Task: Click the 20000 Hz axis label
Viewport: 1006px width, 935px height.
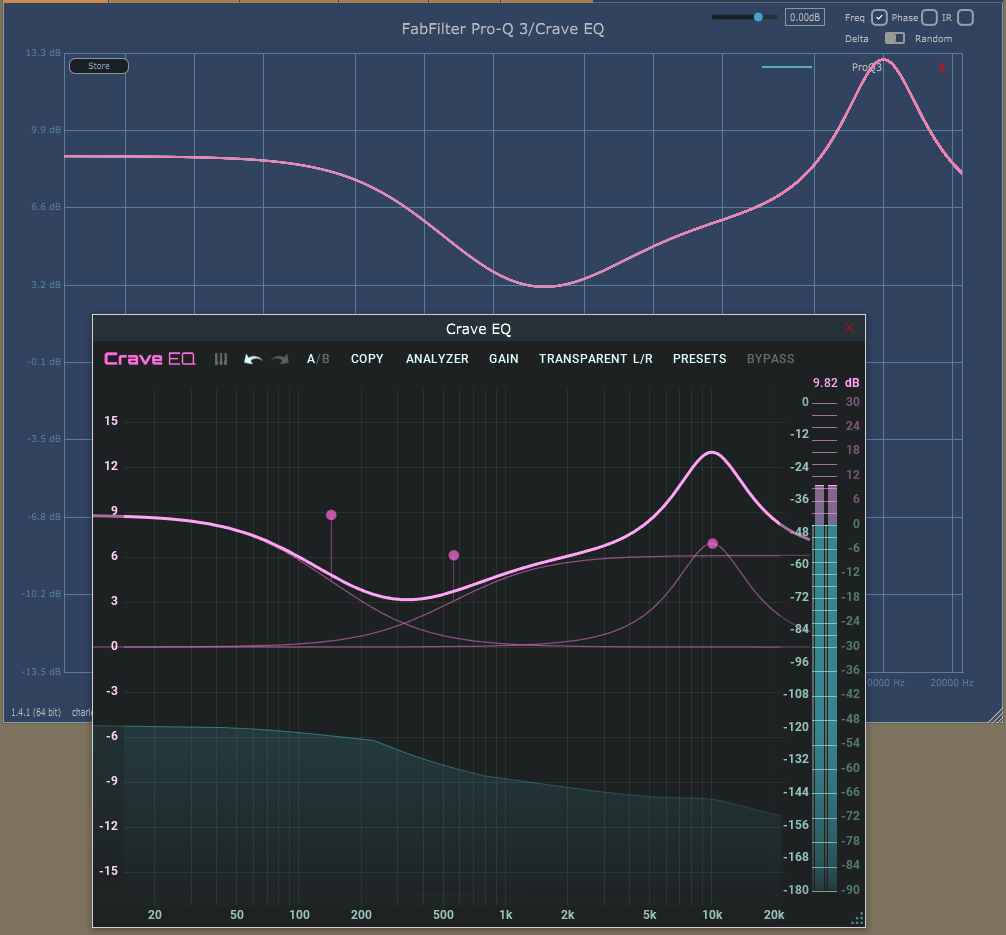Action: (951, 683)
